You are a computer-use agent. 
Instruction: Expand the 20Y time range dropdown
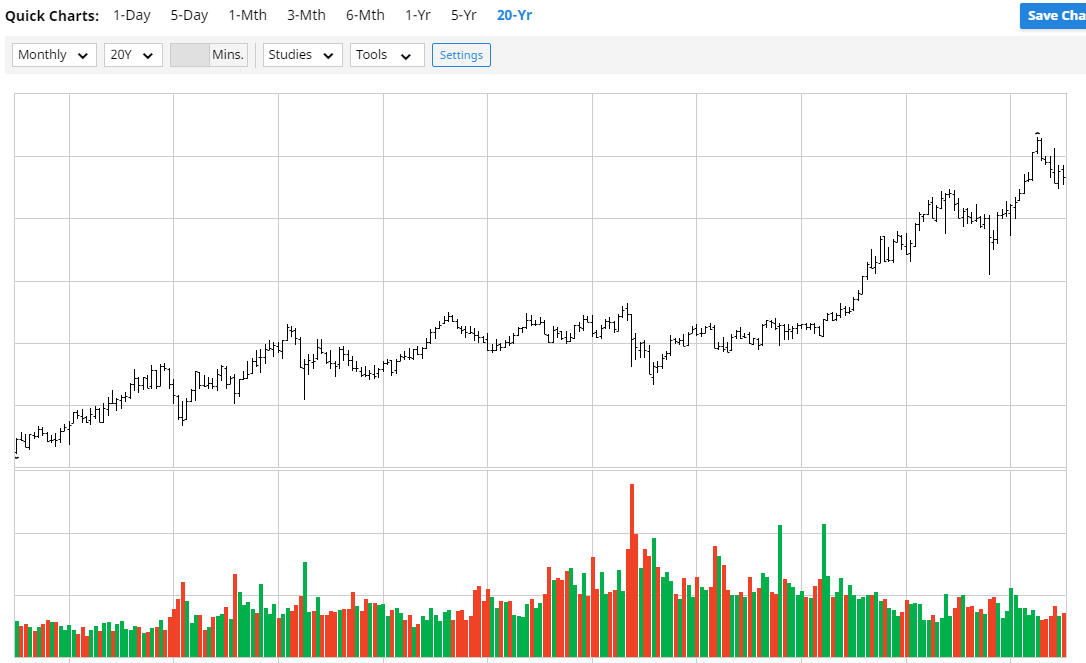pos(132,55)
